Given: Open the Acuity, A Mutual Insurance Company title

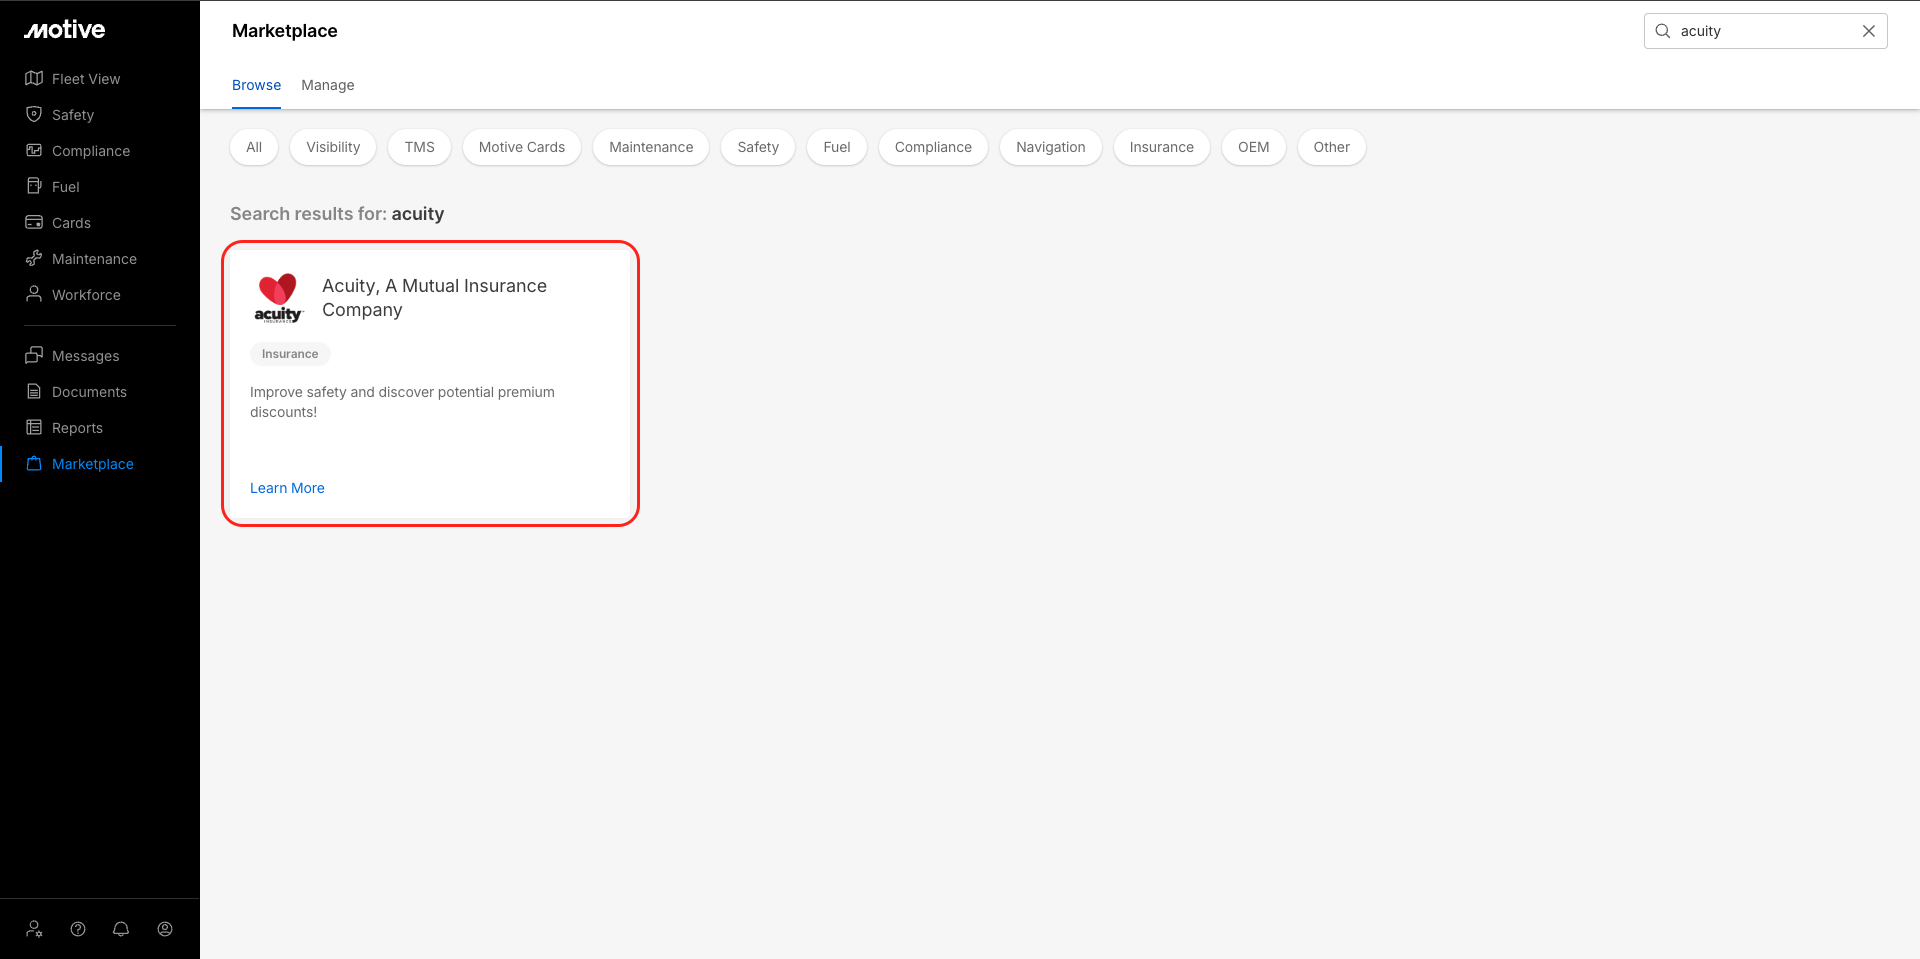Looking at the screenshot, I should [x=434, y=298].
